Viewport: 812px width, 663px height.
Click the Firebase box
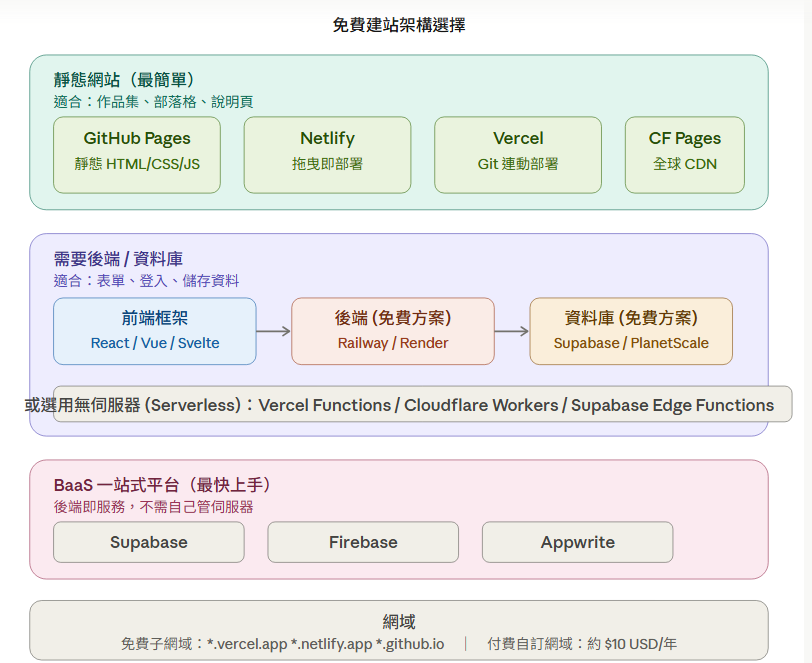click(x=363, y=542)
